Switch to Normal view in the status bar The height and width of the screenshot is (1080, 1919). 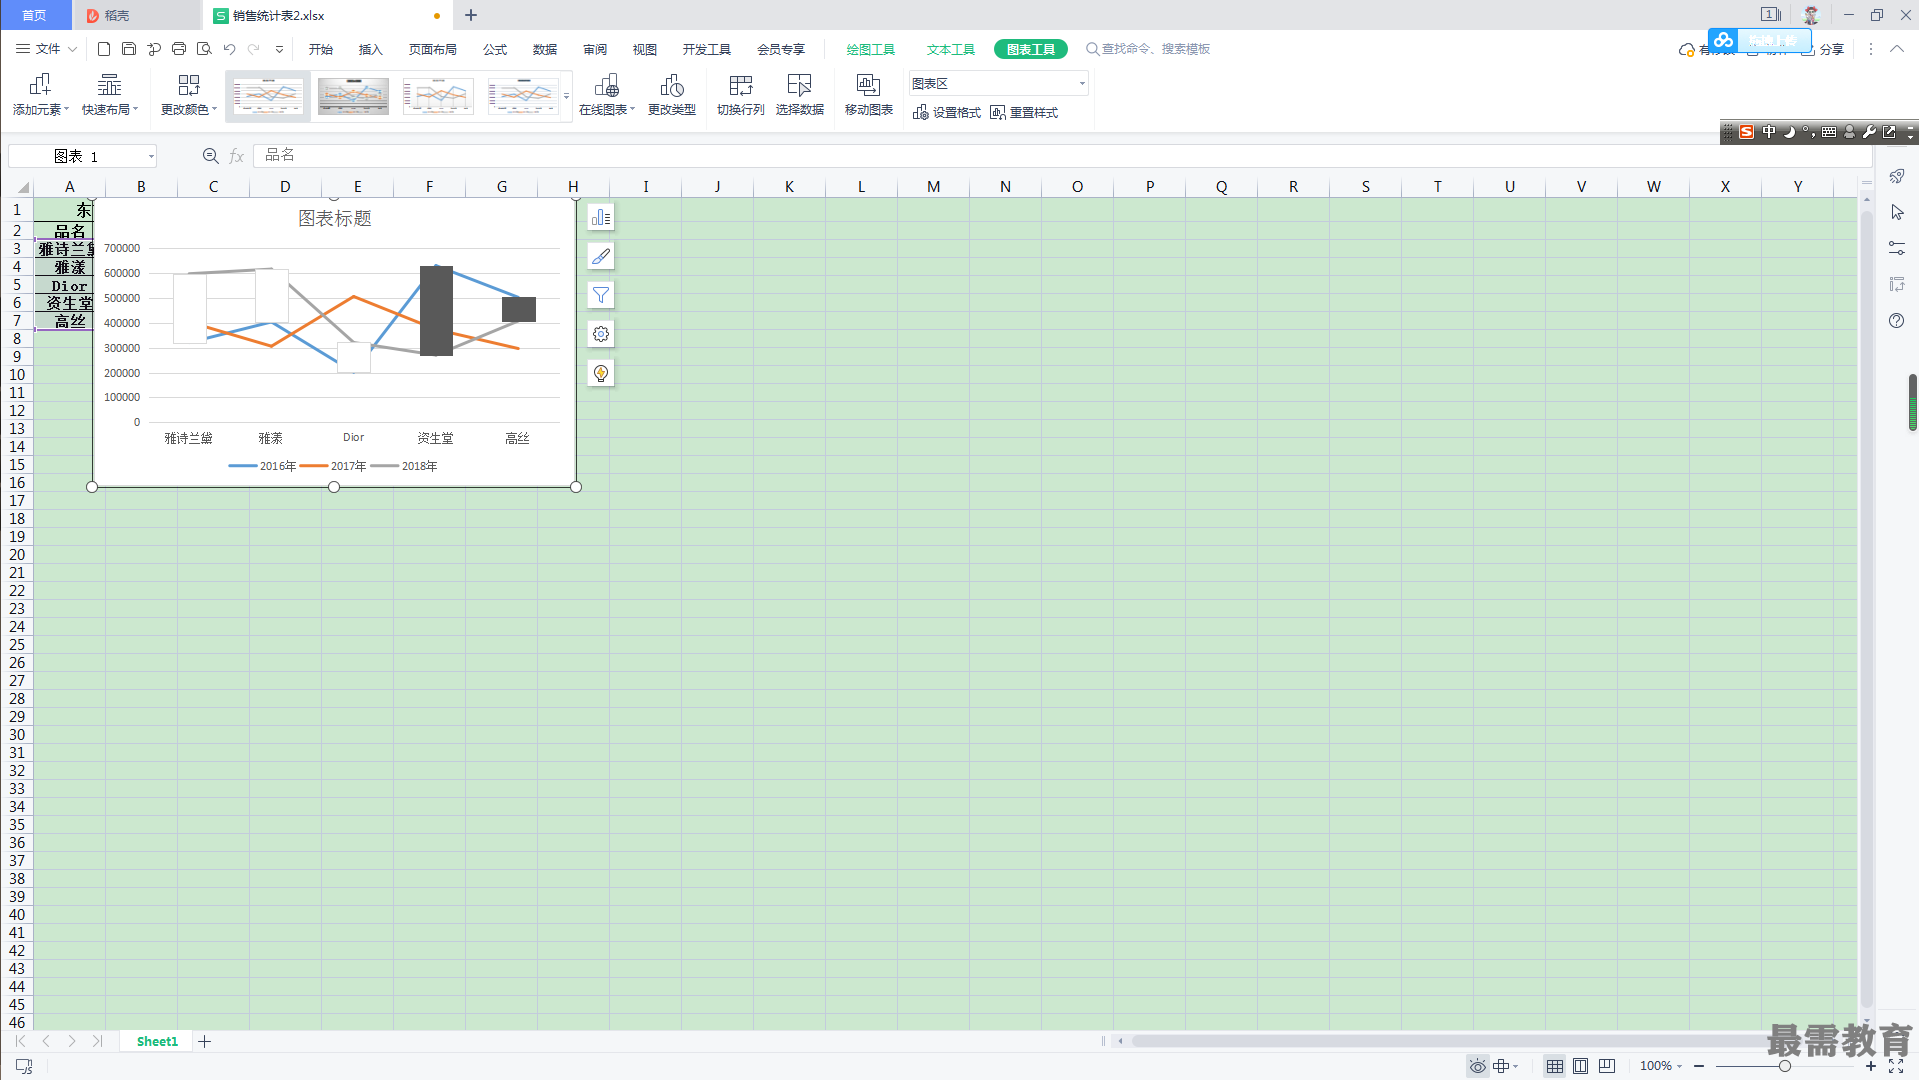point(1555,1066)
